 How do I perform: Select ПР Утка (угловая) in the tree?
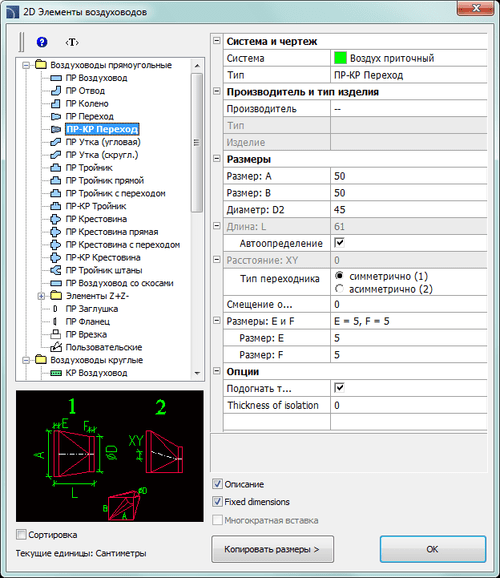[x=103, y=142]
